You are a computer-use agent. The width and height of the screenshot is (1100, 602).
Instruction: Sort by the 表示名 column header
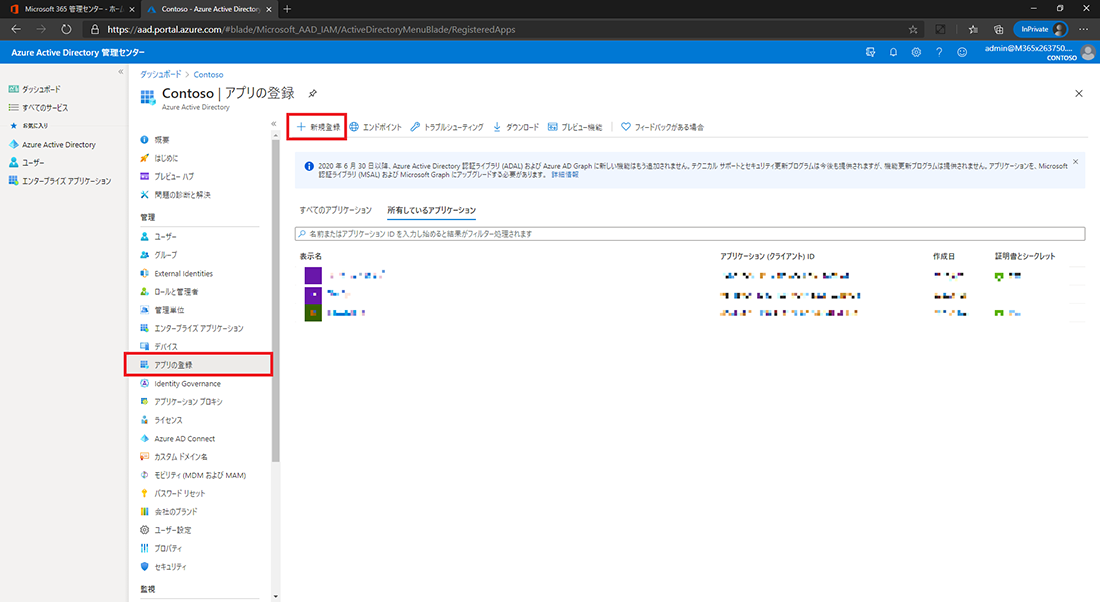pyautogui.click(x=311, y=256)
